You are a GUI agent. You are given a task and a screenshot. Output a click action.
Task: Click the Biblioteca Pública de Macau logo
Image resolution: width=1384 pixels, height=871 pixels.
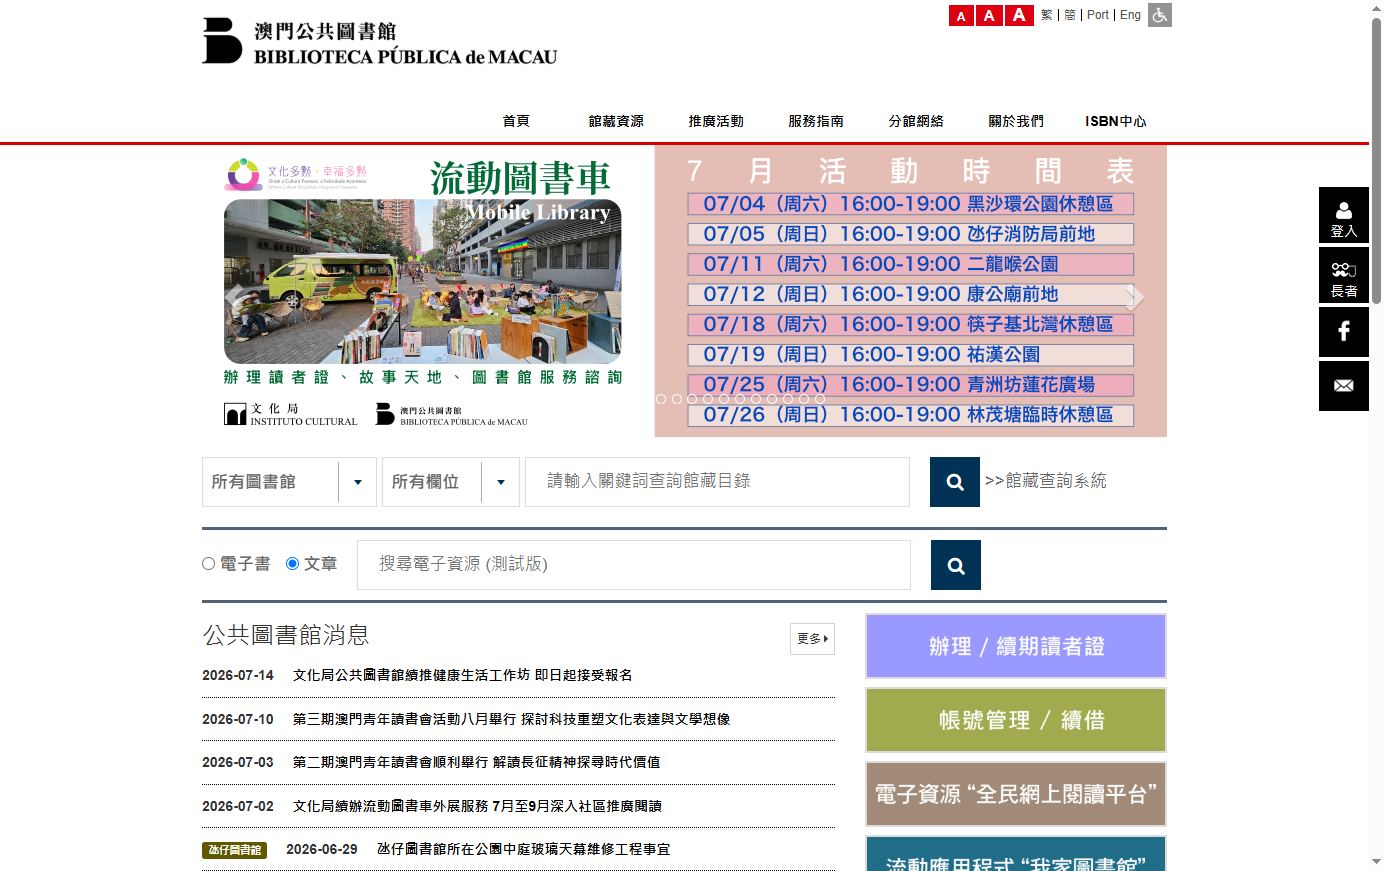click(x=380, y=41)
